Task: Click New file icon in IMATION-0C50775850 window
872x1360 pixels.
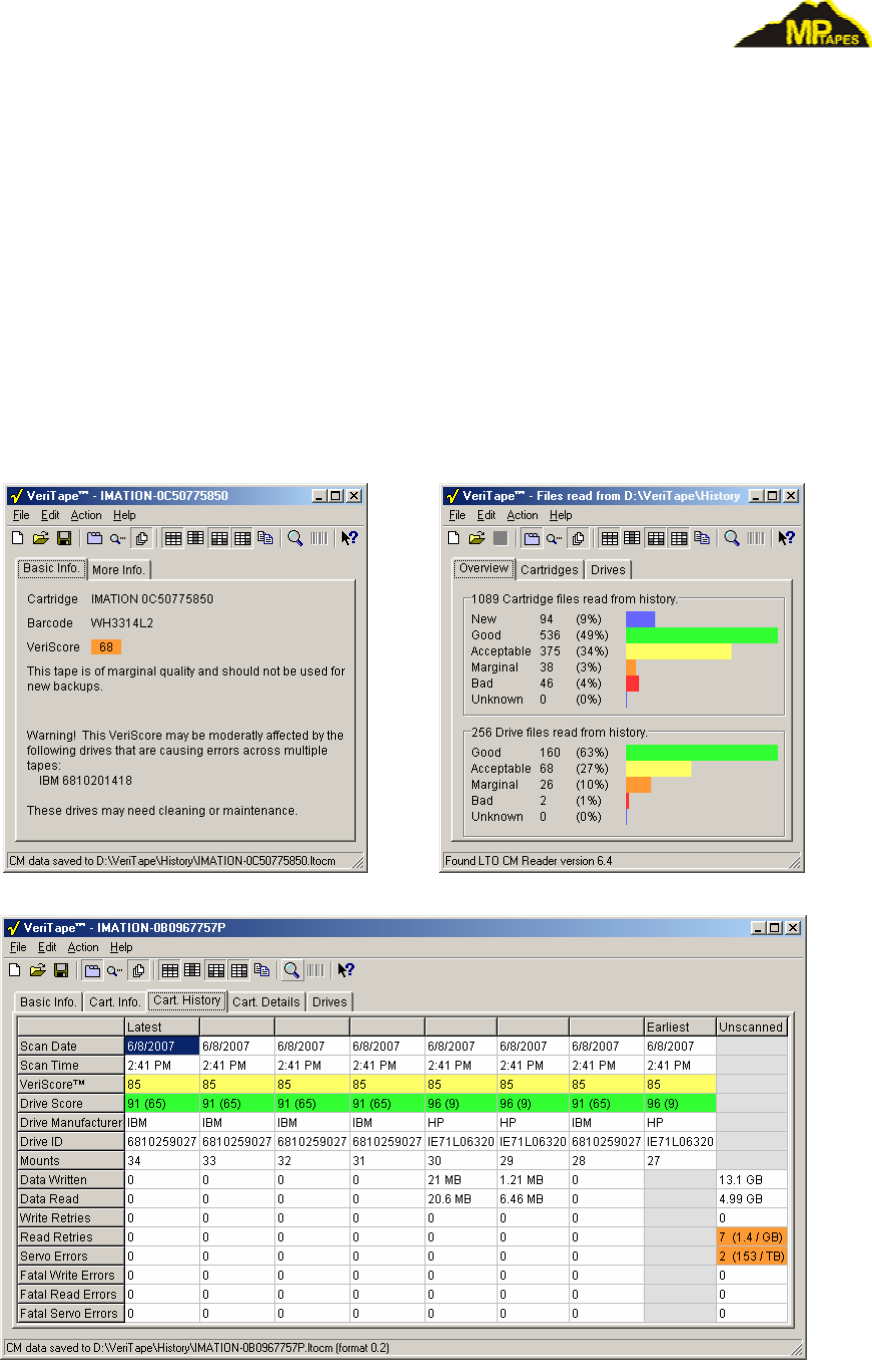Action: [17, 537]
